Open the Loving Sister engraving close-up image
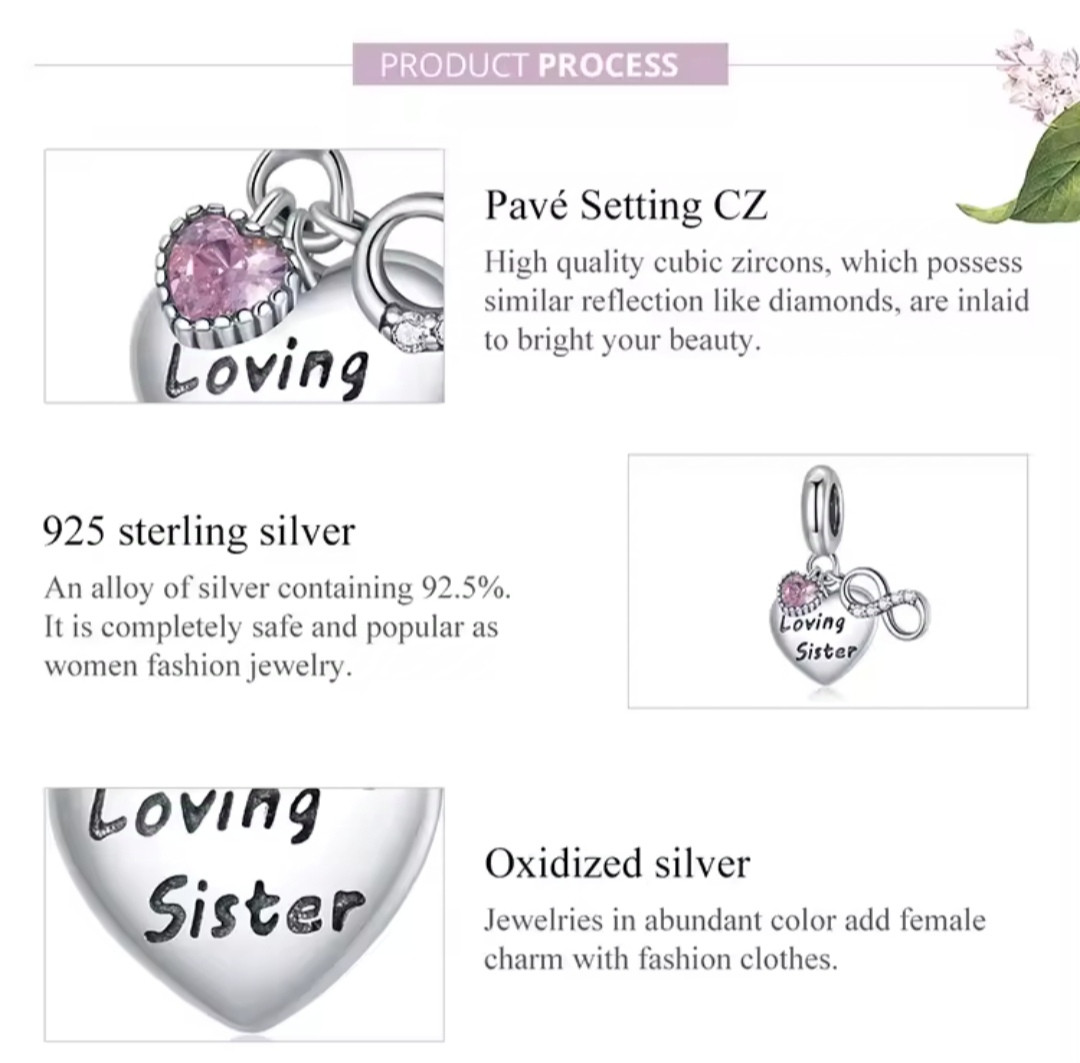 point(245,914)
